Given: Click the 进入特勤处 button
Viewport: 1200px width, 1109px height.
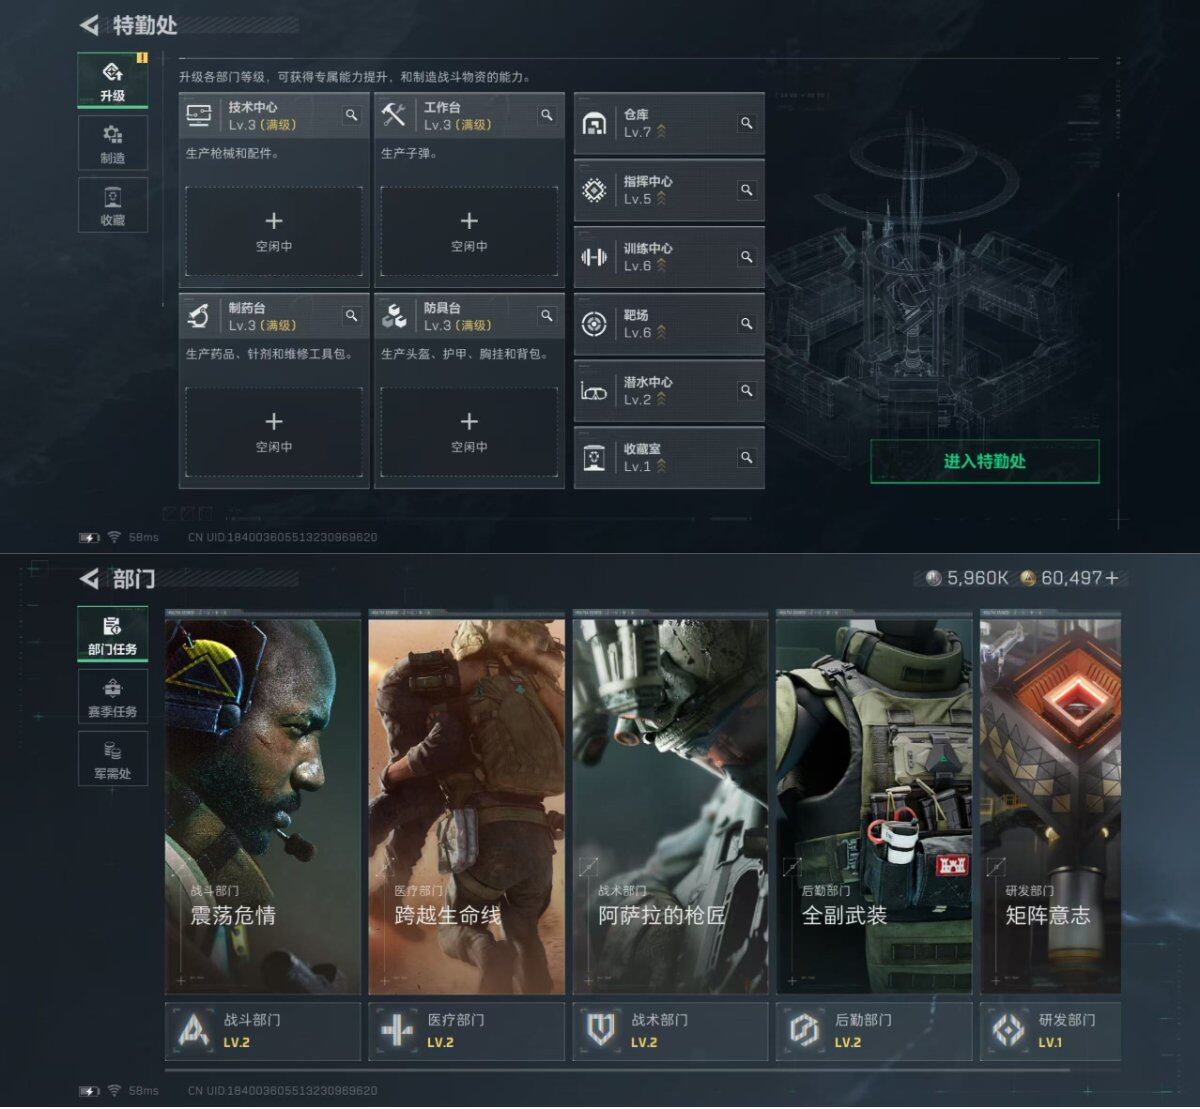Looking at the screenshot, I should [x=984, y=461].
